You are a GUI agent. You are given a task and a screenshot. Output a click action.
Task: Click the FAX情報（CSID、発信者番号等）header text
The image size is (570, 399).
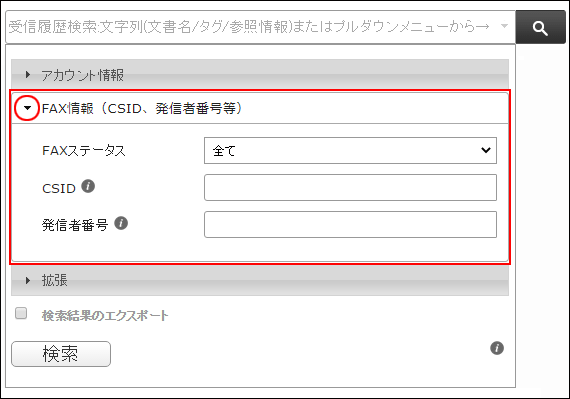tap(142, 108)
